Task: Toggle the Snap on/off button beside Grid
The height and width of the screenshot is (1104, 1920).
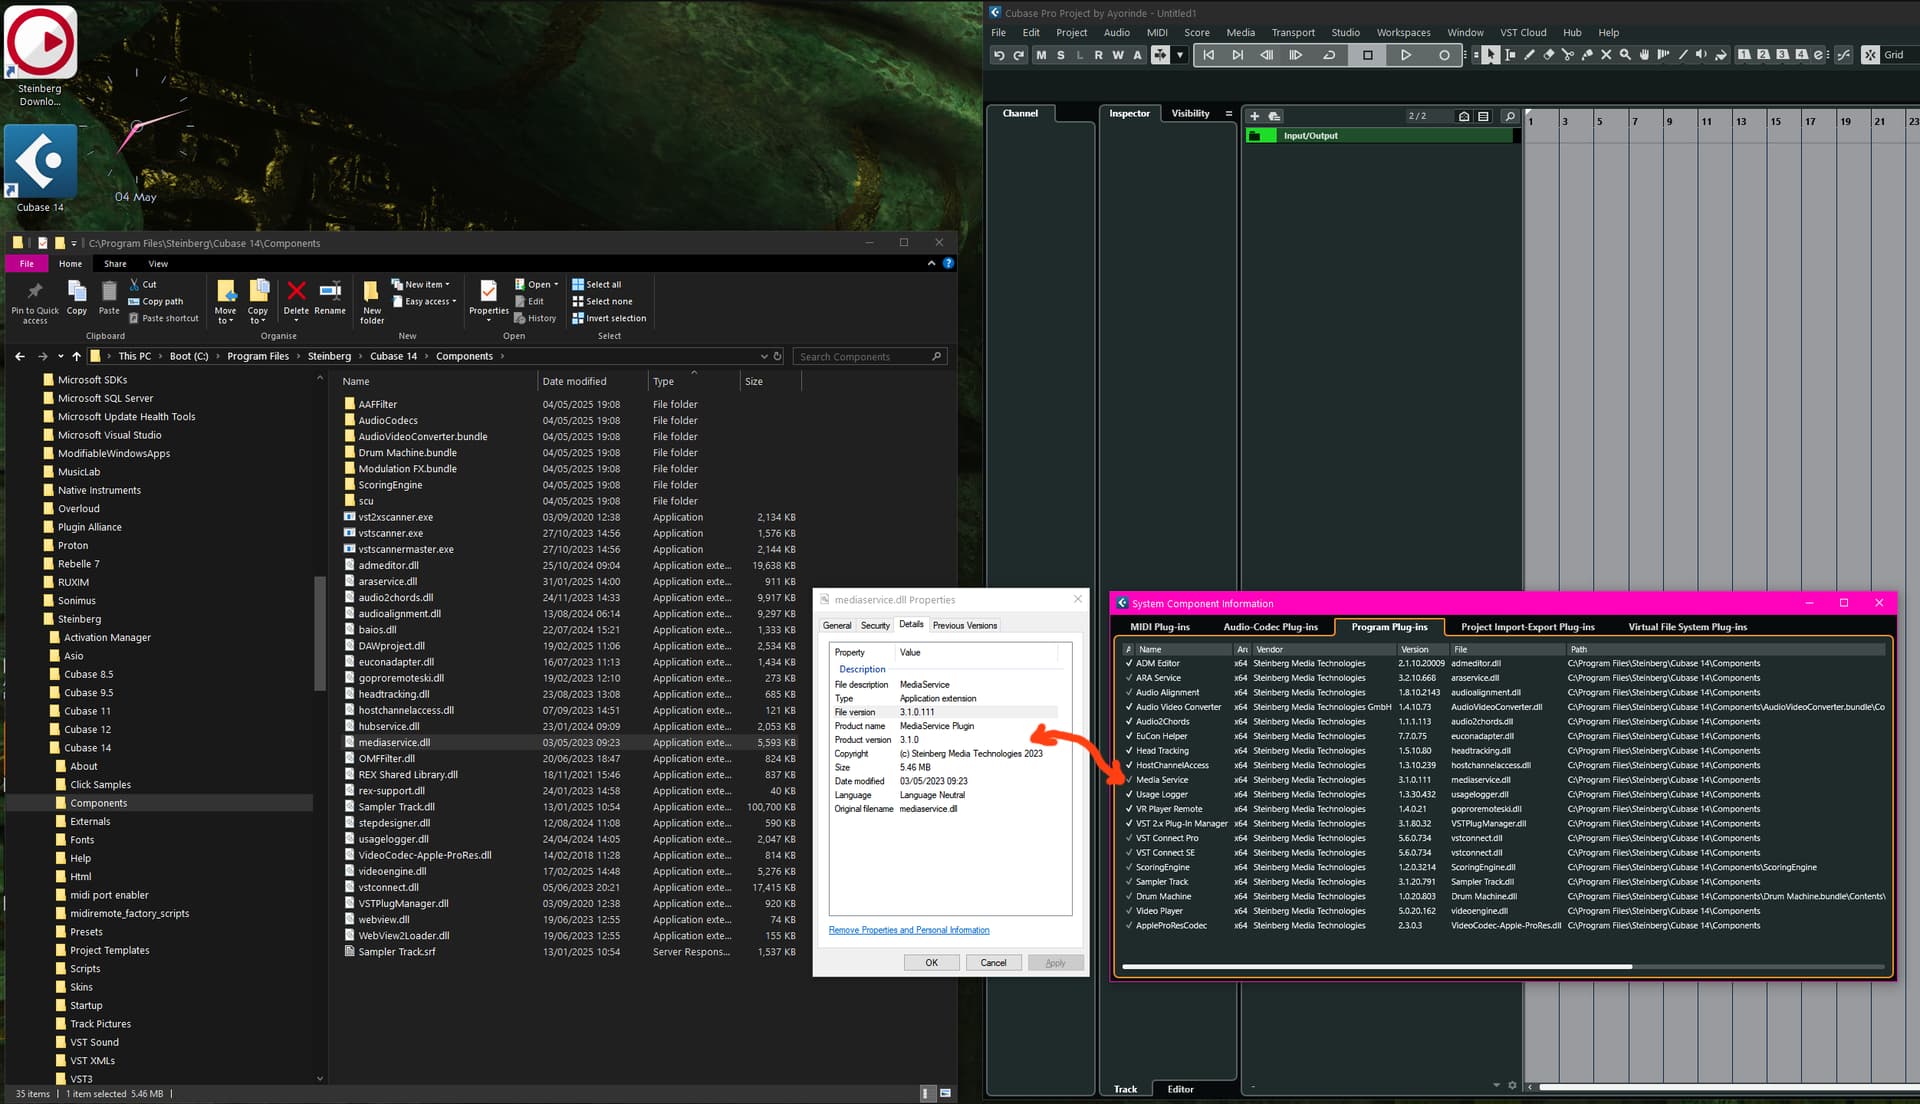Action: tap(1870, 55)
